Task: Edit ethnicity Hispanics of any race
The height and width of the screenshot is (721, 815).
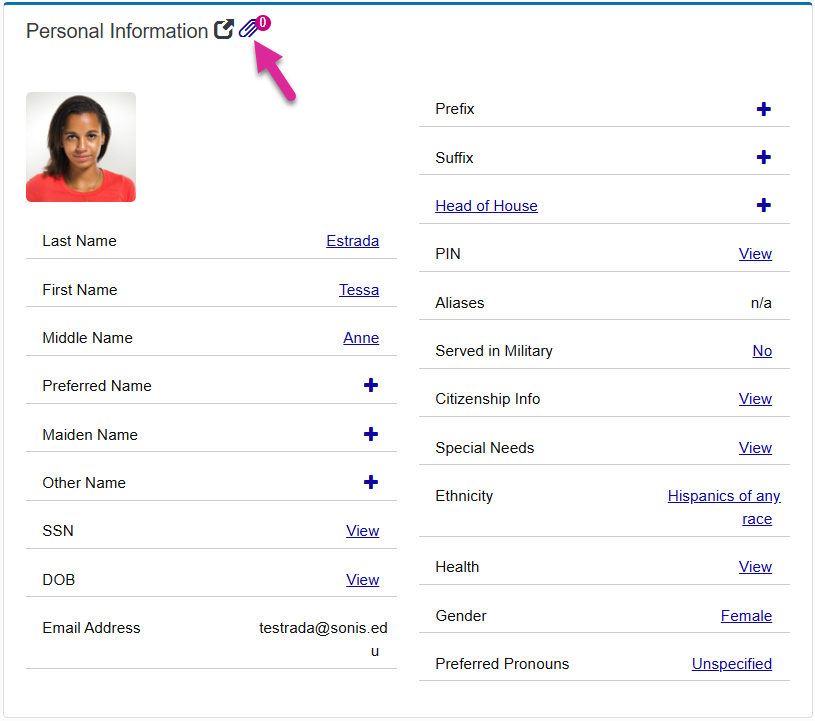Action: click(x=724, y=496)
